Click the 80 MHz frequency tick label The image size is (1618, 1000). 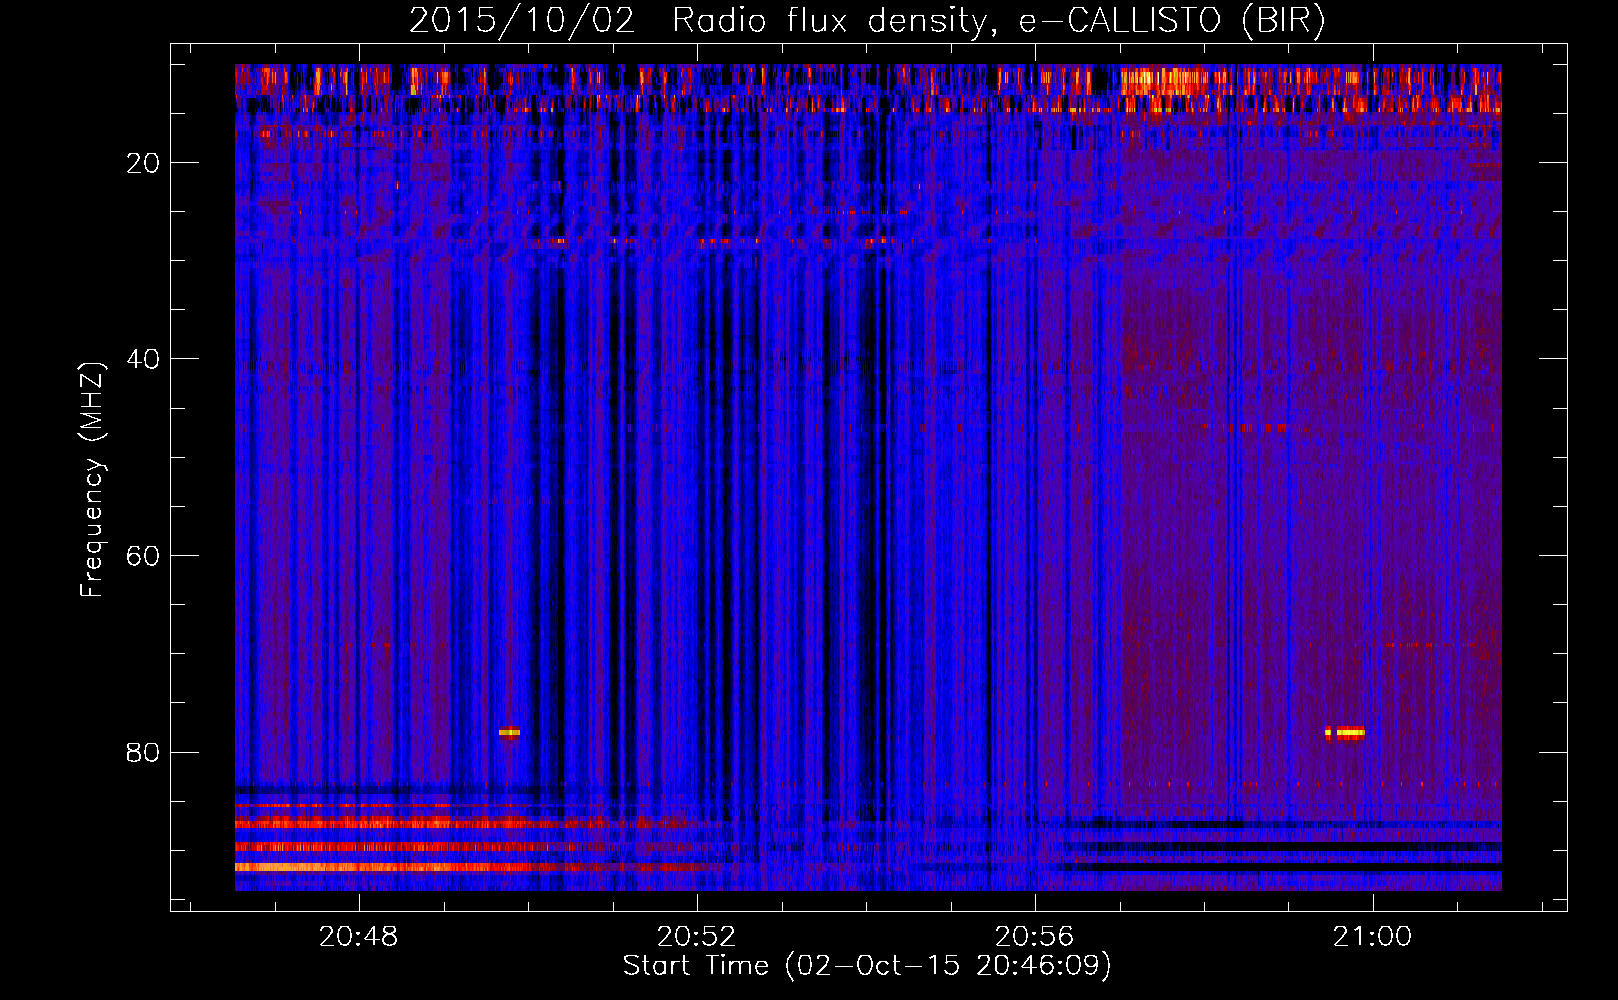tap(143, 752)
